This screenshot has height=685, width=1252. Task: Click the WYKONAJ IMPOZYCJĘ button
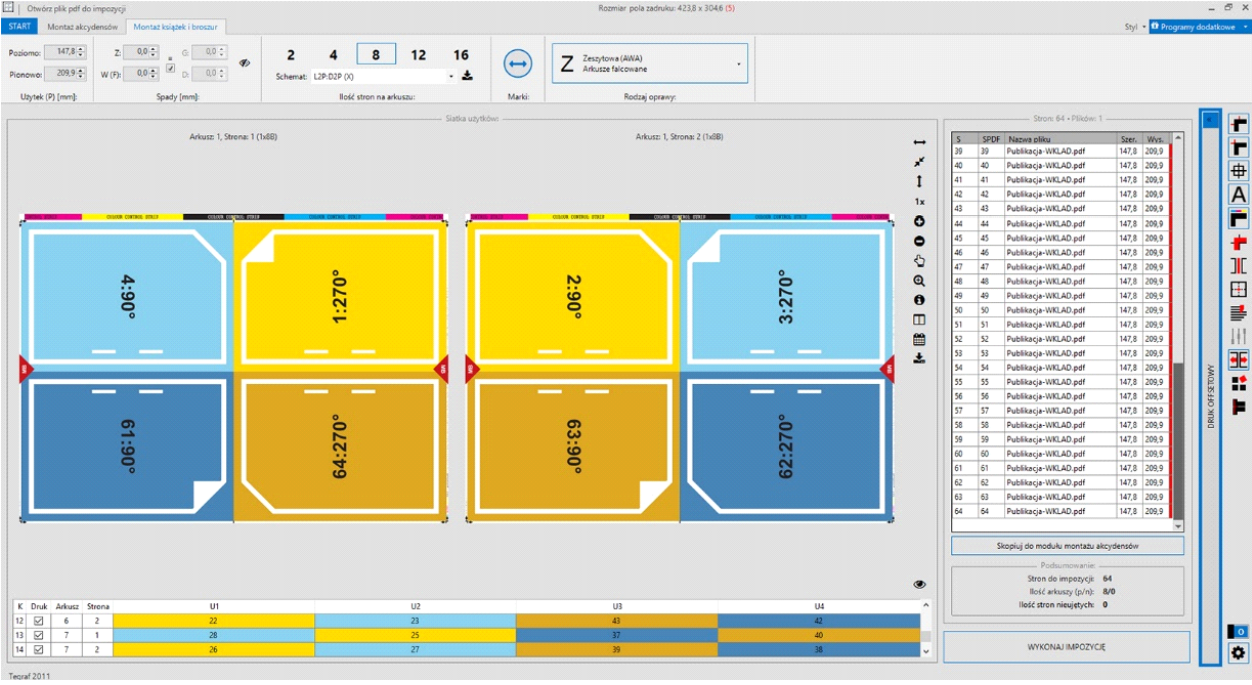1066,647
